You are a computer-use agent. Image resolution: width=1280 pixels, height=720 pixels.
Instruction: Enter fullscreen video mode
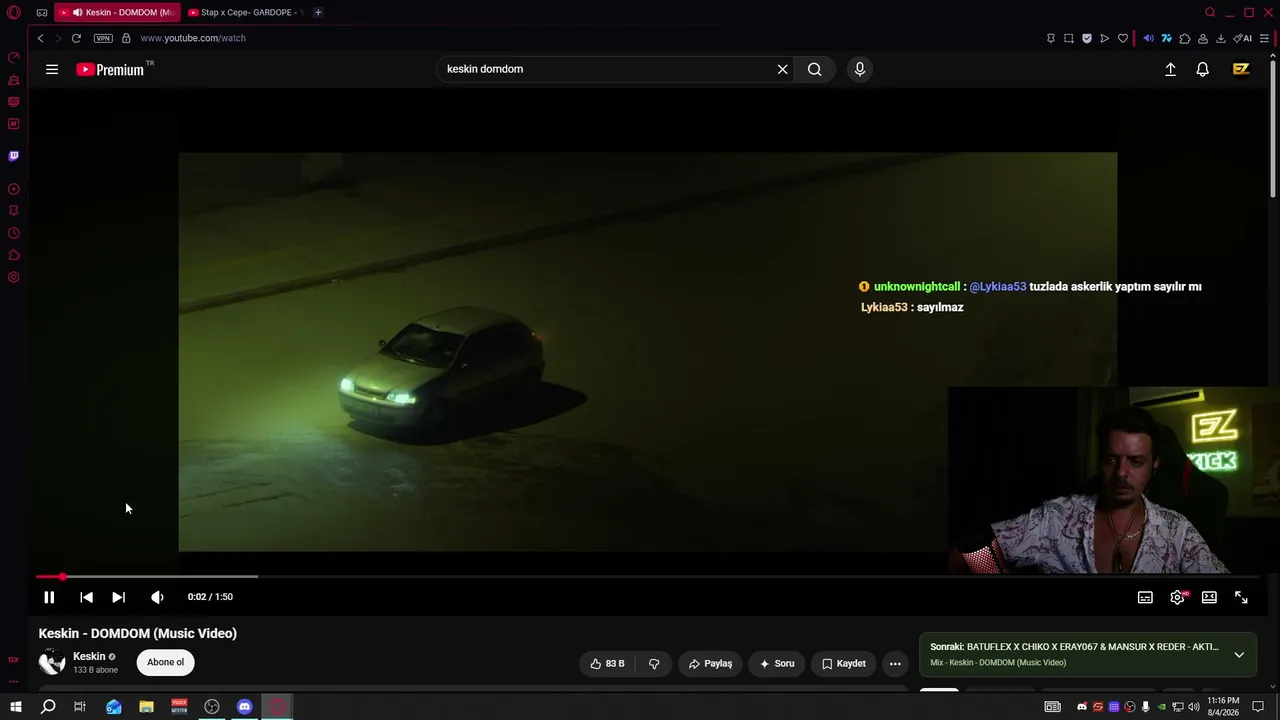click(1241, 597)
